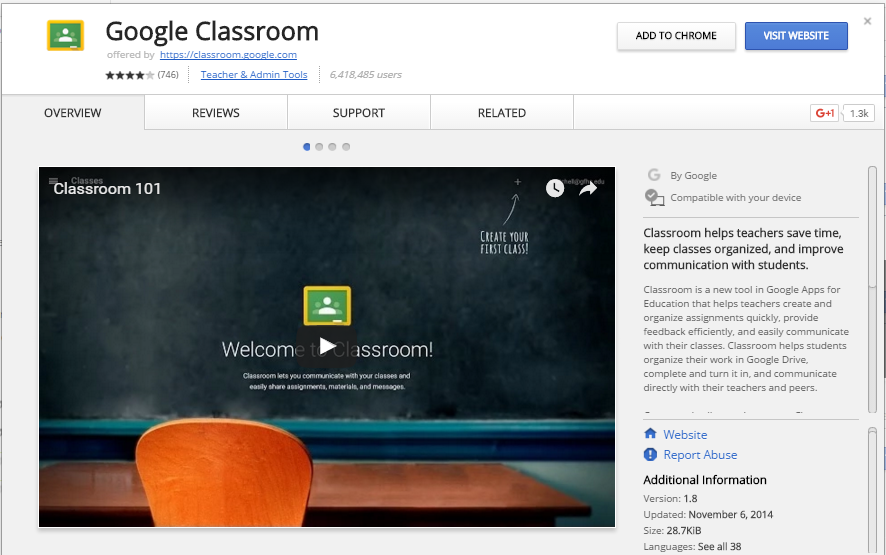The image size is (886, 555).
Task: Click the home icon beside Website
Action: tap(650, 433)
